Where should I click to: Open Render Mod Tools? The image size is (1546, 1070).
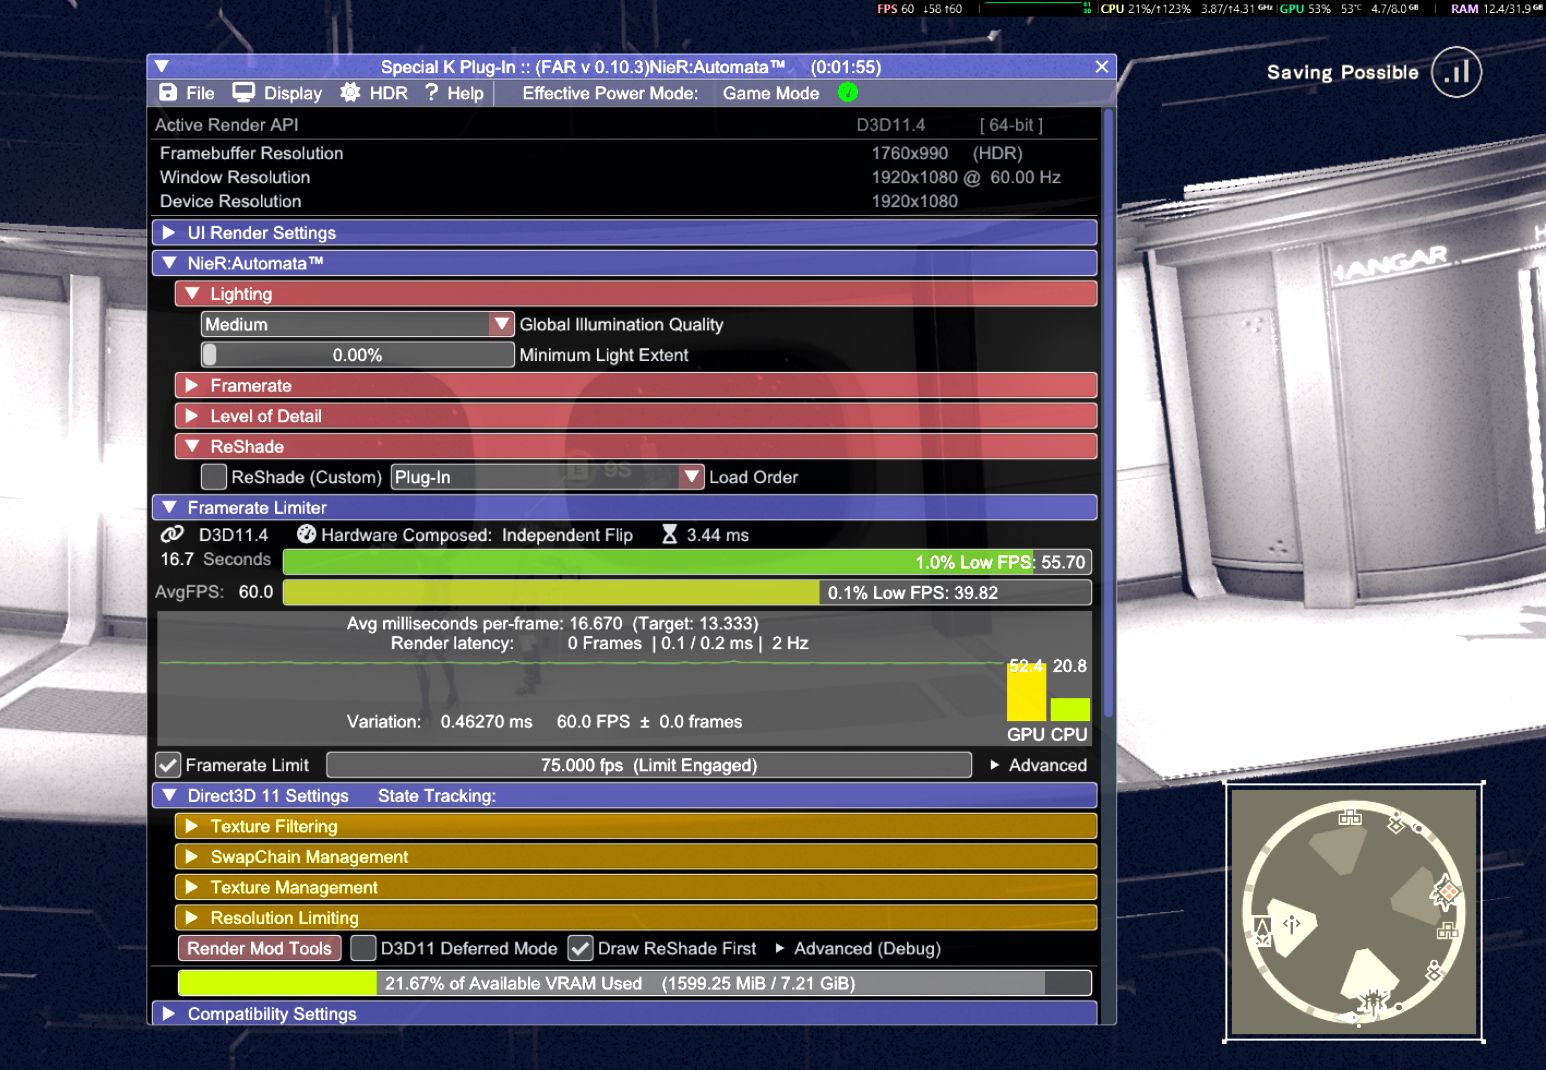point(259,948)
